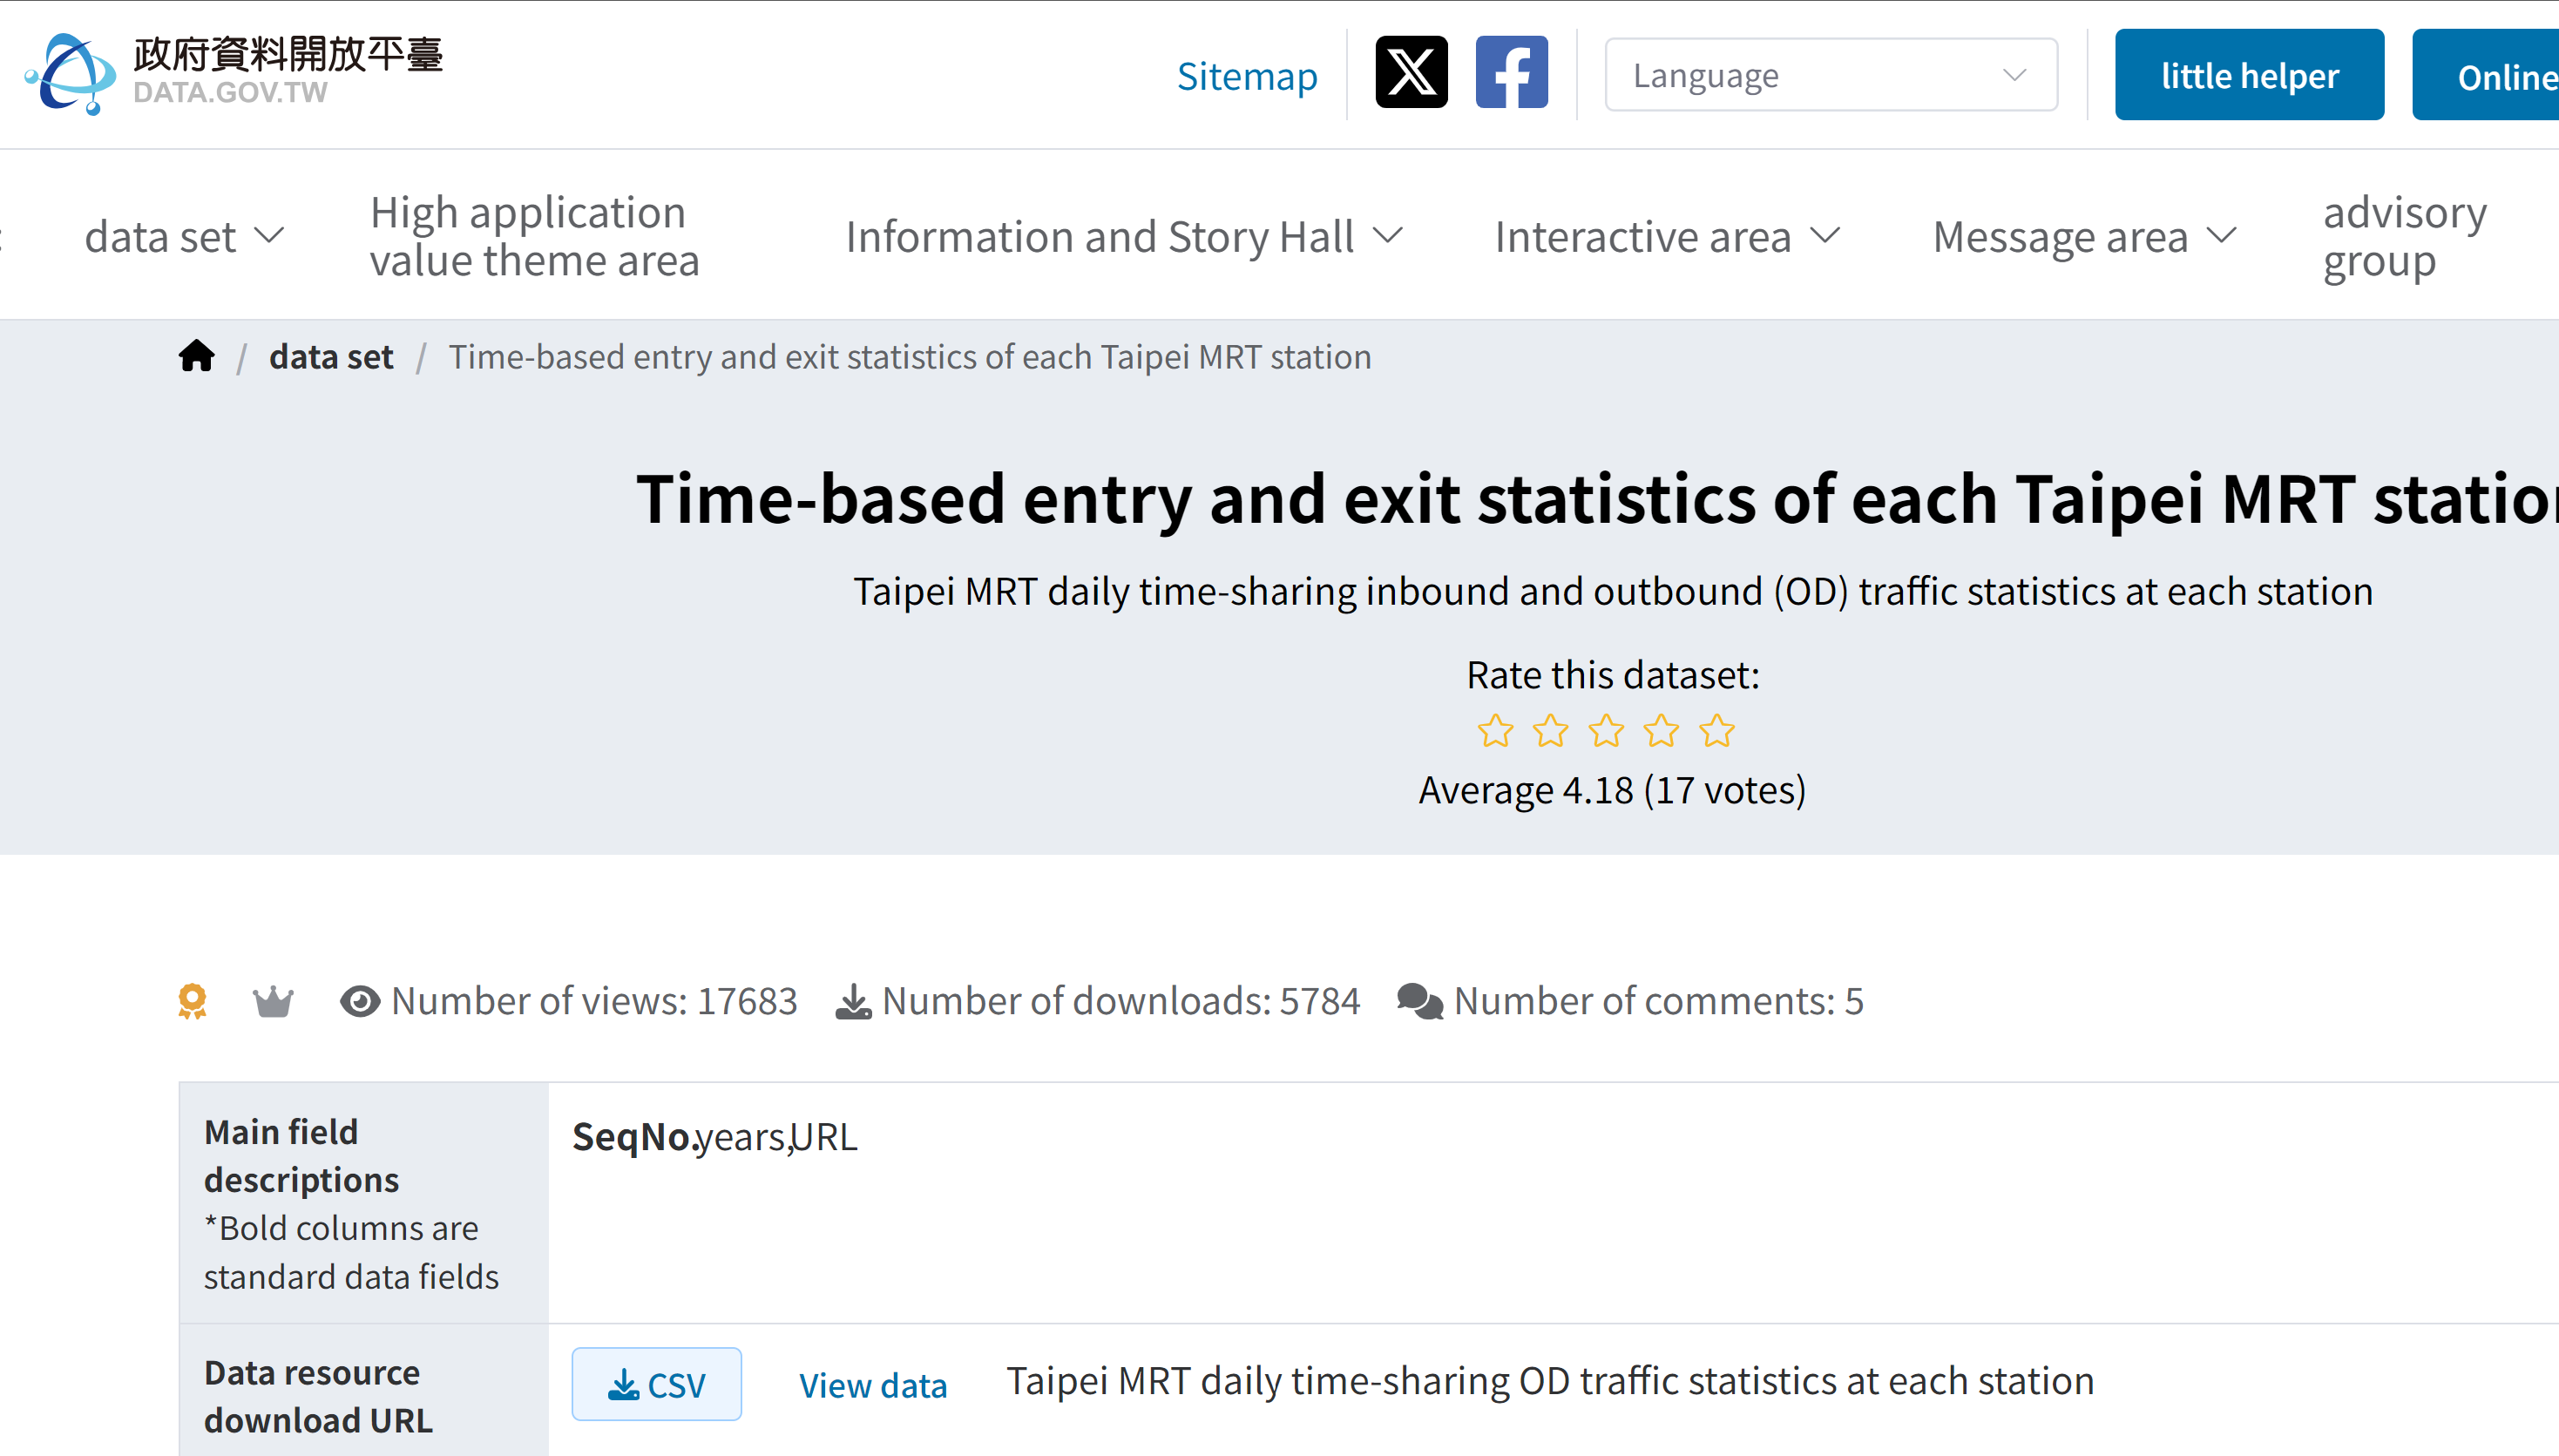Click the Online button at top right
2559x1456 pixels.
coord(2486,75)
